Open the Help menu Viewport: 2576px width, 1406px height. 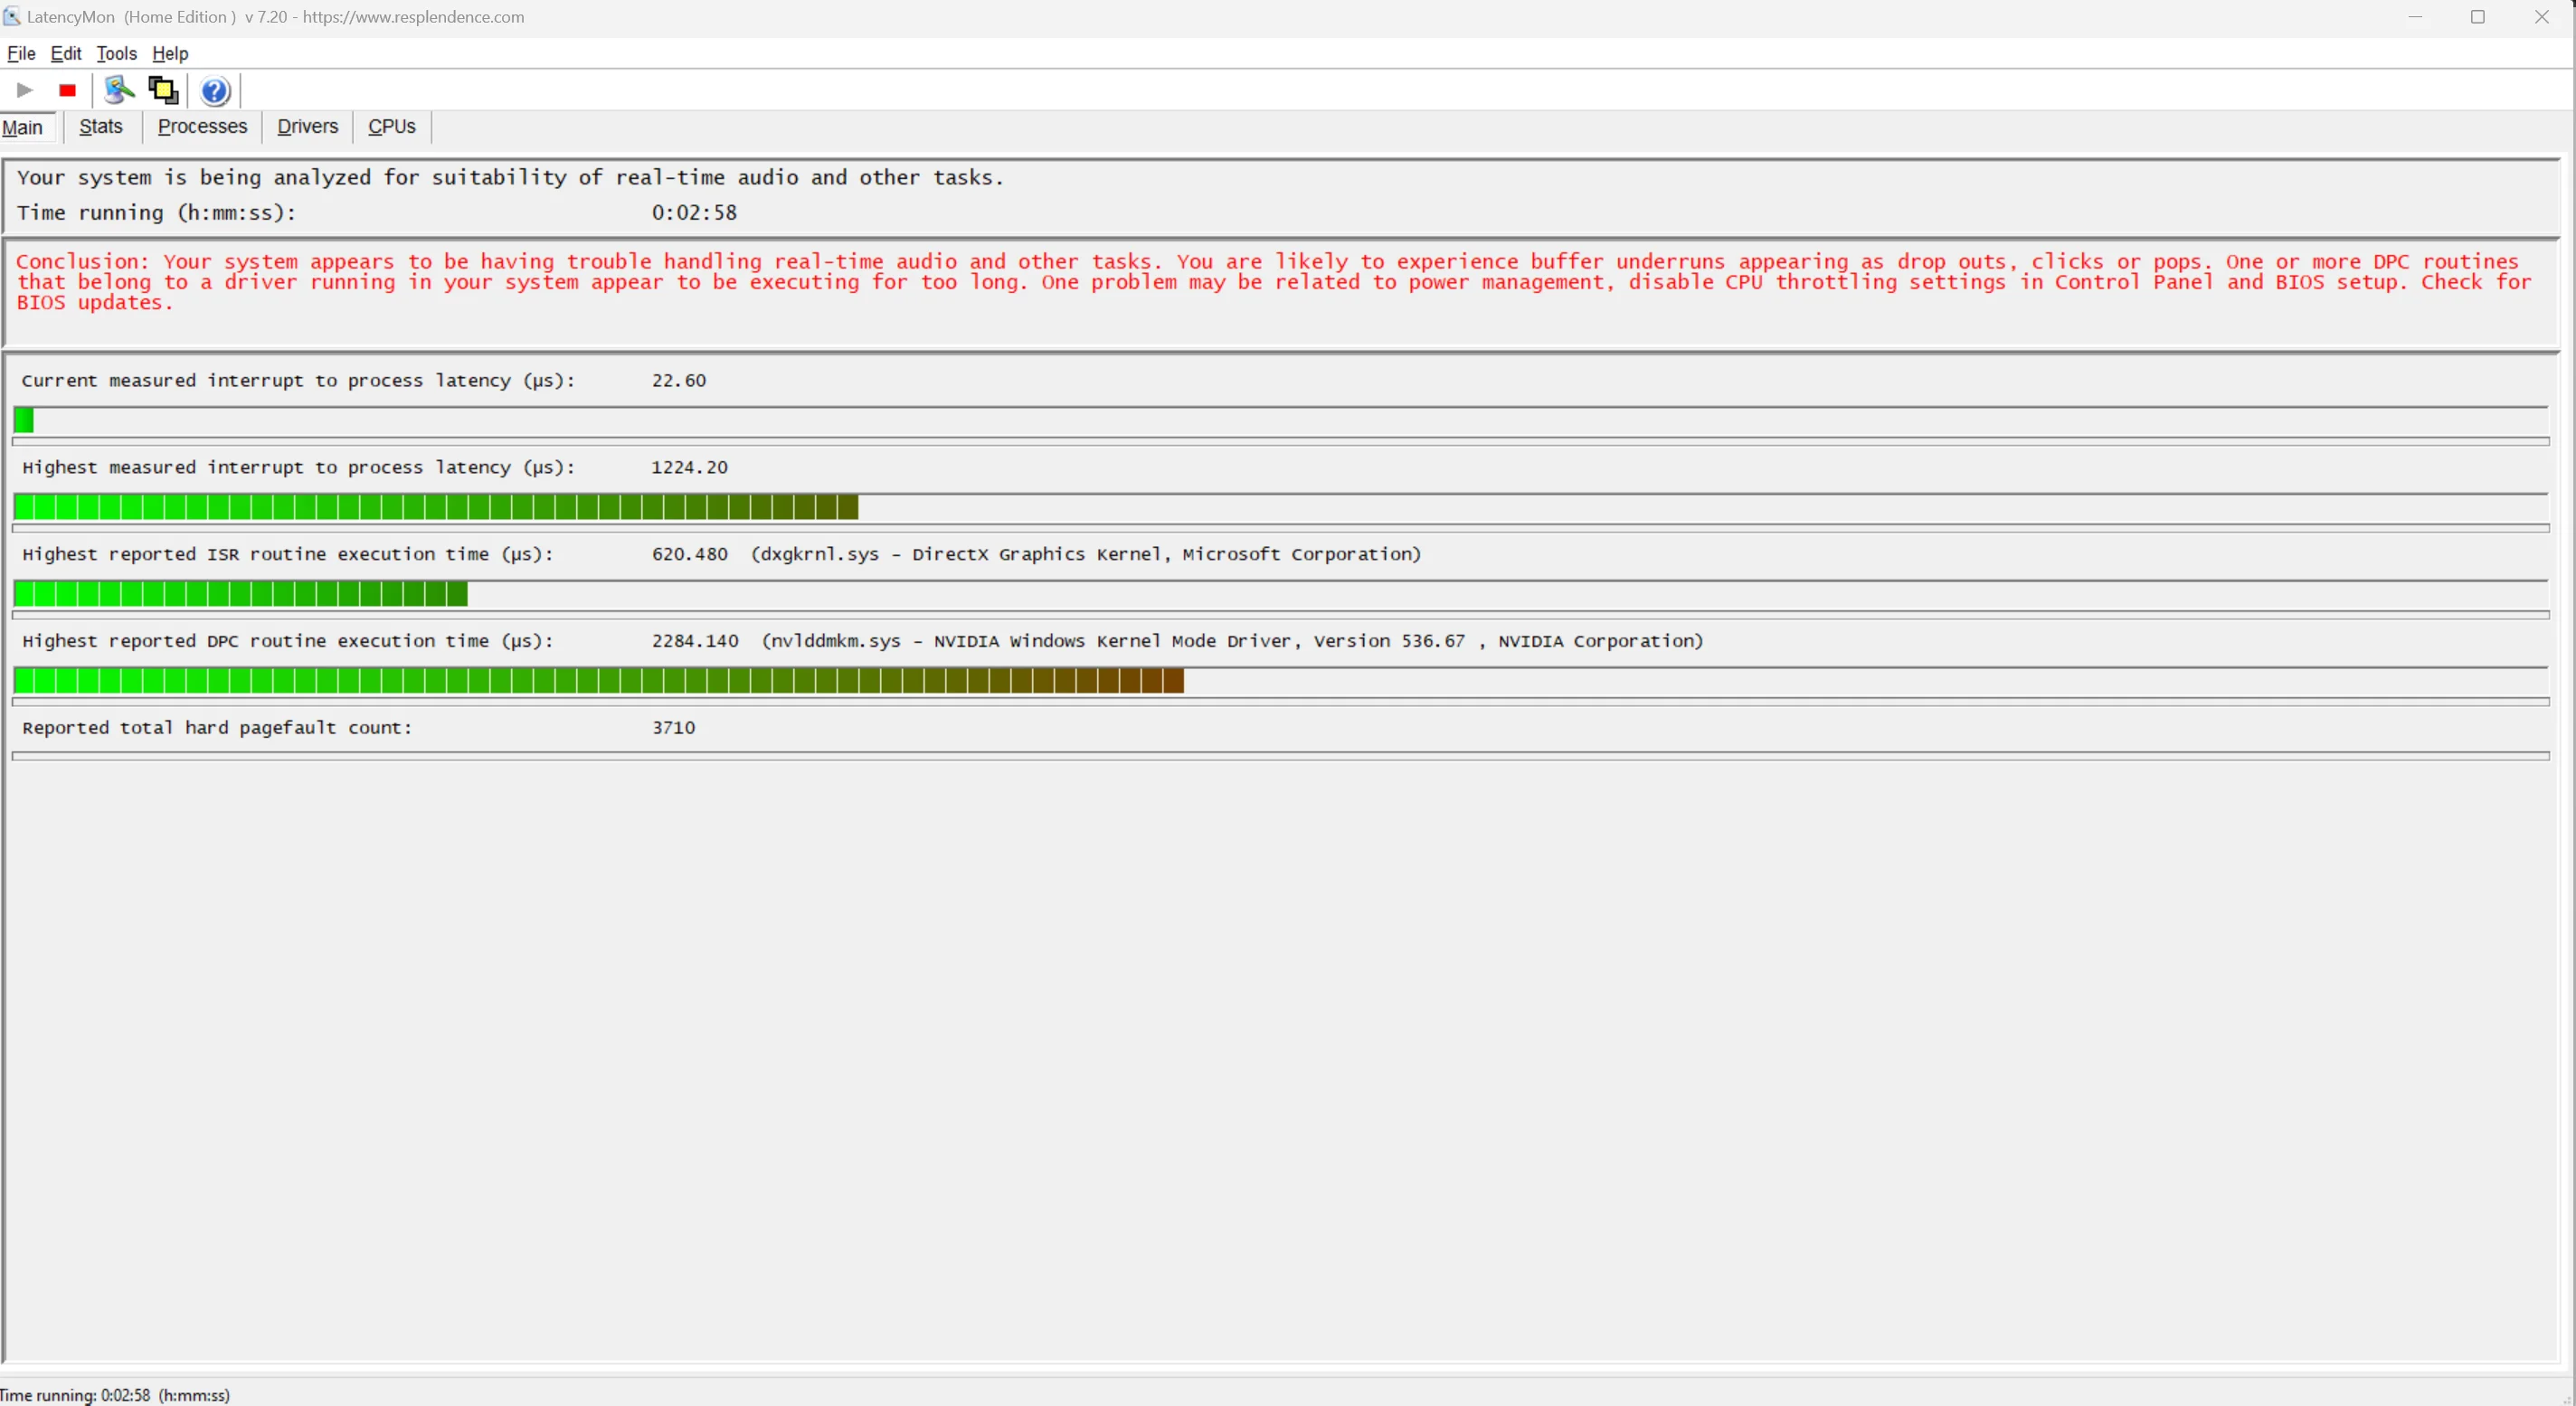point(170,53)
